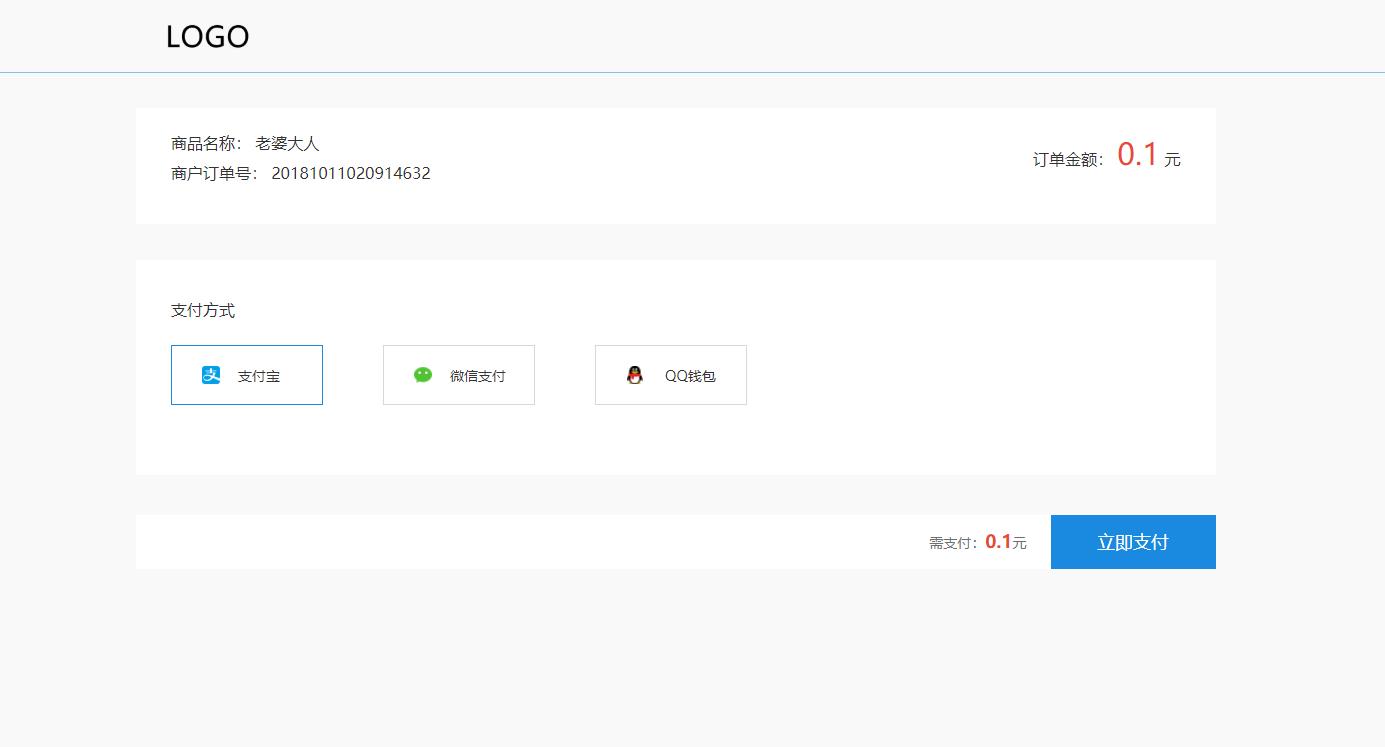Select the 支付宝 text label
The width and height of the screenshot is (1385, 747).
[258, 377]
